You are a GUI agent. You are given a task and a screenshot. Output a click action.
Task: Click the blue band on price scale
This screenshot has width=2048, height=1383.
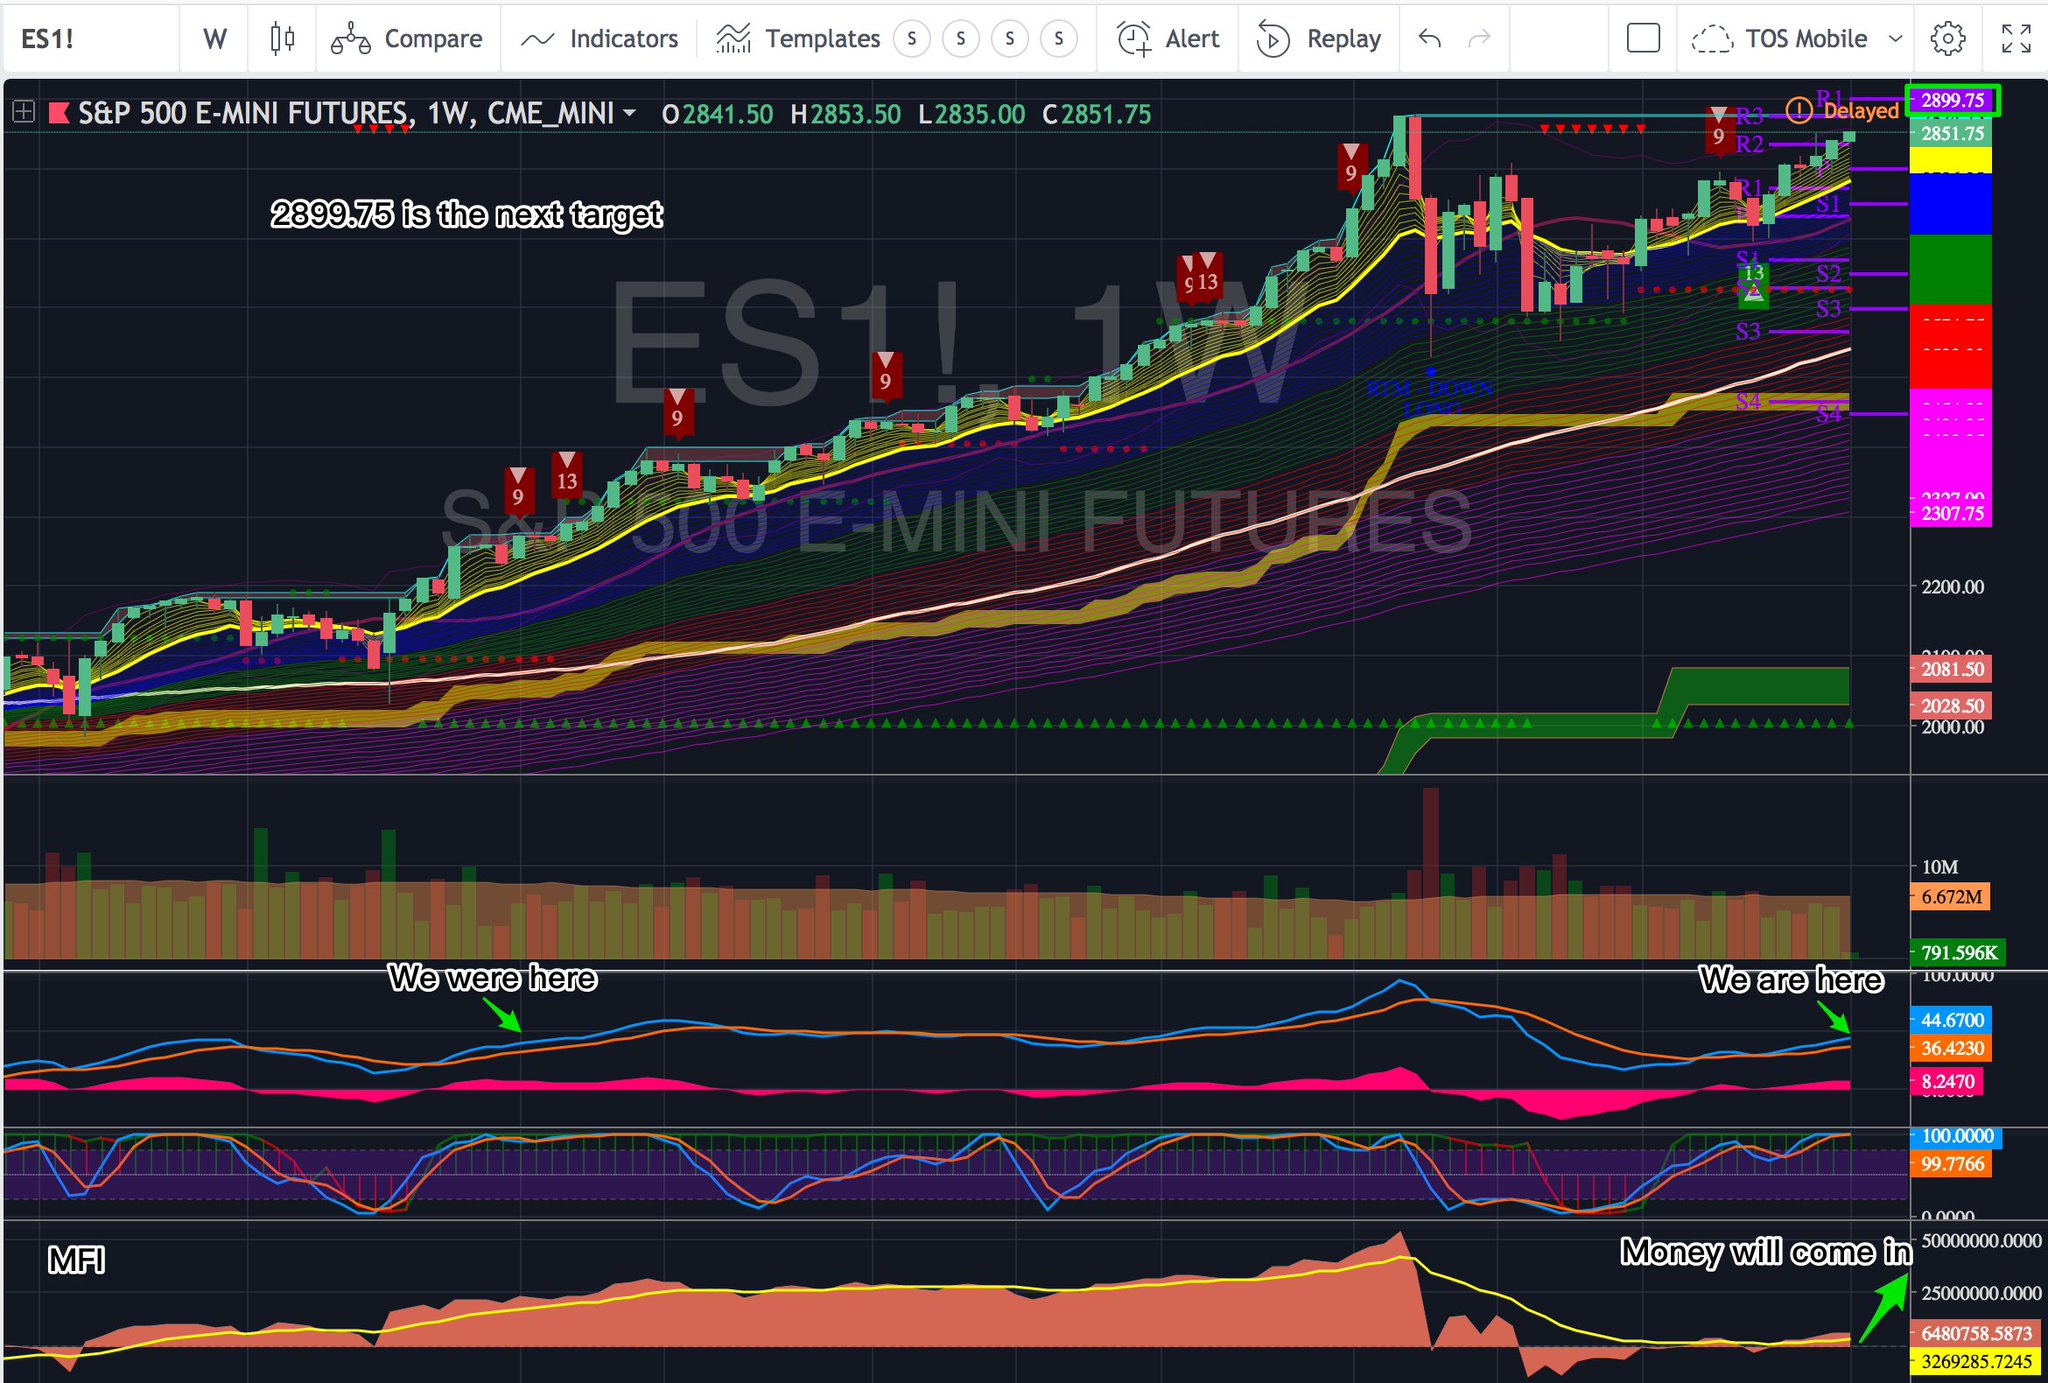1950,204
